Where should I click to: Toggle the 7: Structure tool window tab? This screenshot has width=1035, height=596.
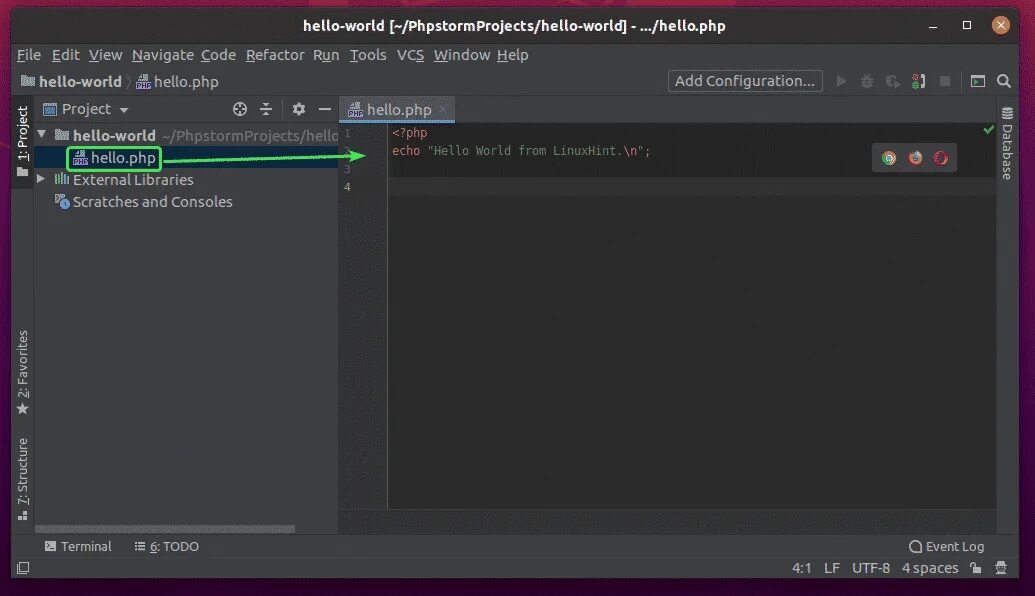22,479
